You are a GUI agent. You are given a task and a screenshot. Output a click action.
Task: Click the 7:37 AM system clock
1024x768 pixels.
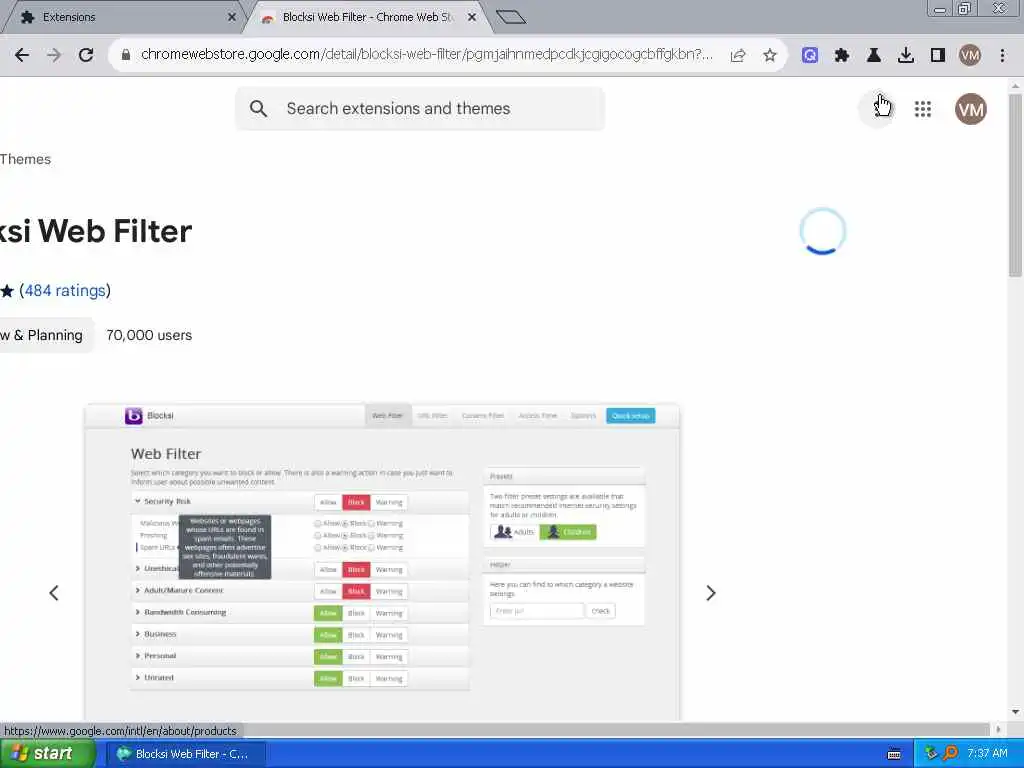pyautogui.click(x=987, y=754)
